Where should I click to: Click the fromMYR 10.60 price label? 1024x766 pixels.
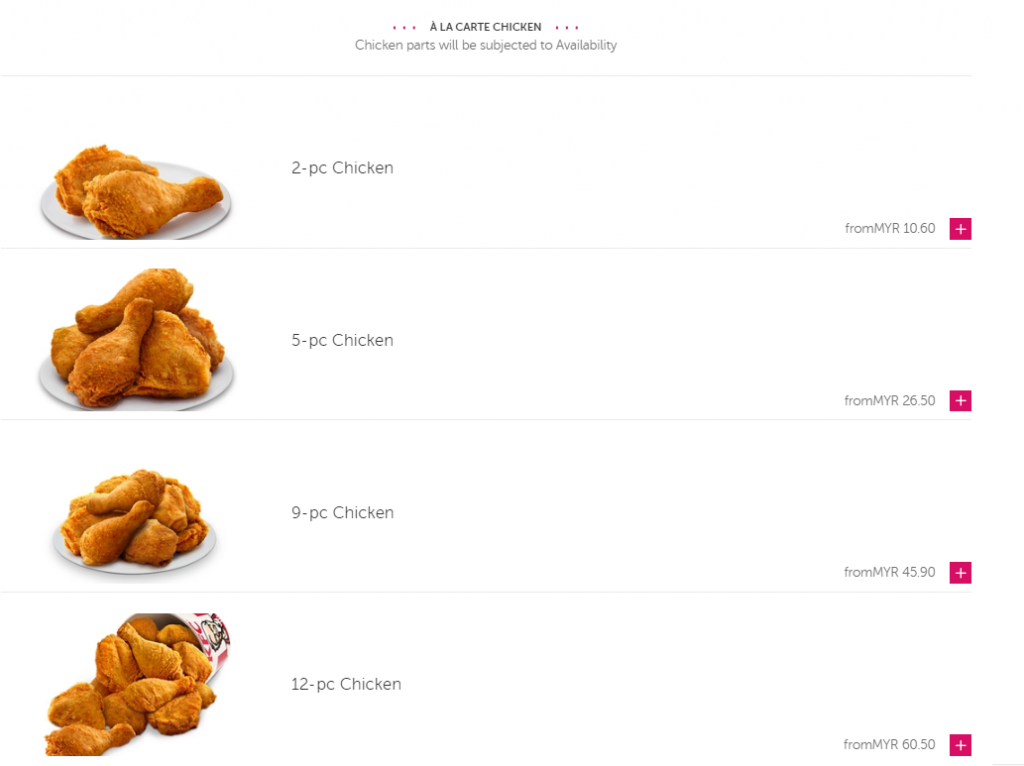[889, 229]
